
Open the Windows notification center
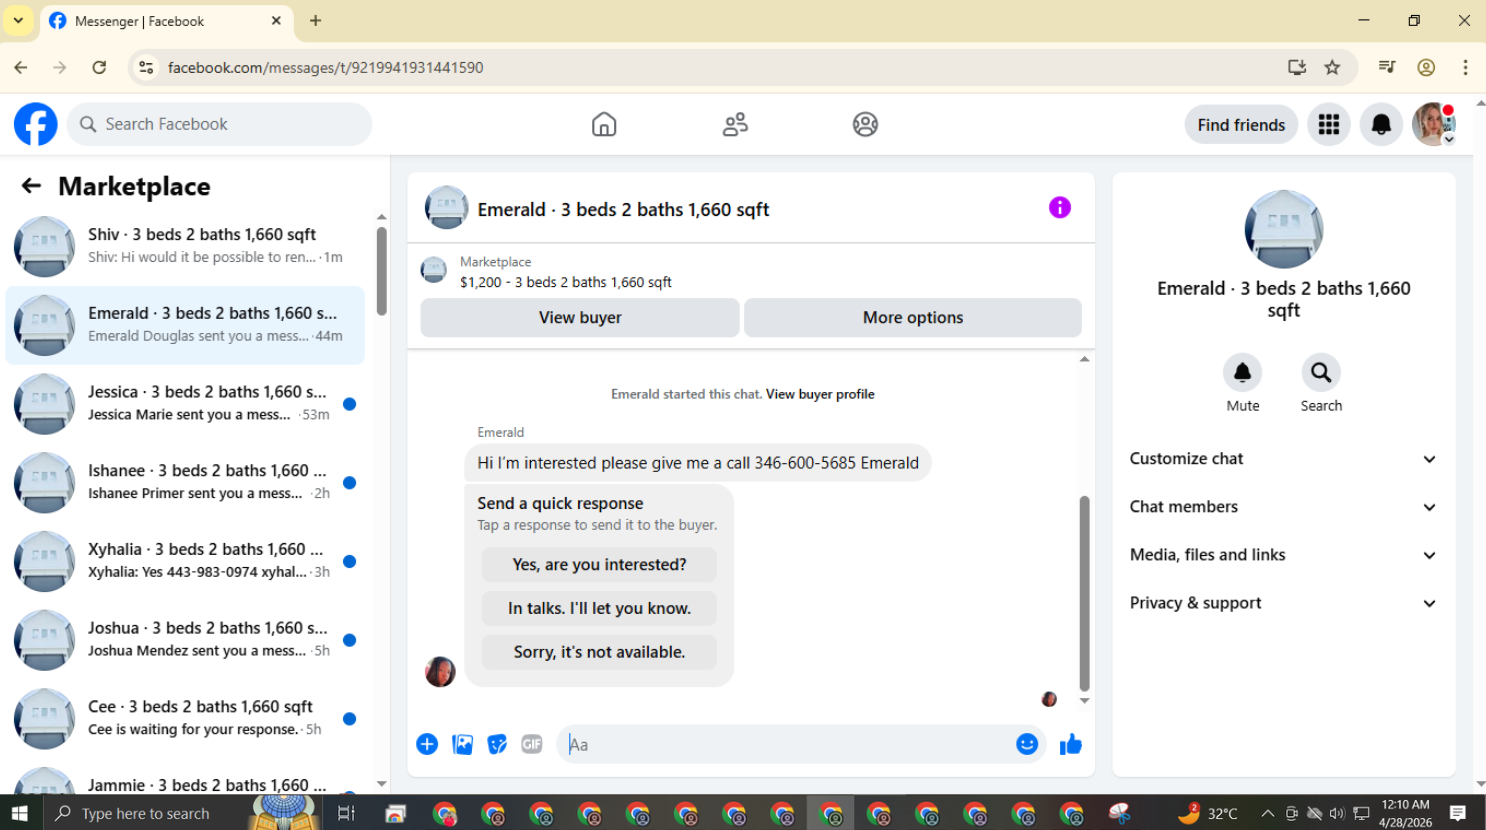1457,813
